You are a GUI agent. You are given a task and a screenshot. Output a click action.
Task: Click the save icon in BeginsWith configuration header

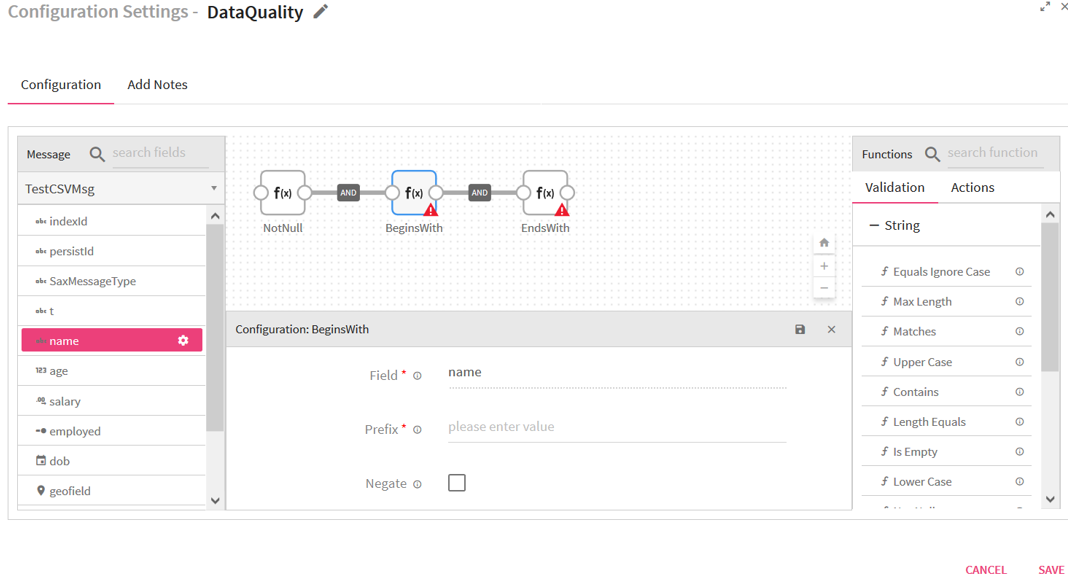click(x=800, y=330)
